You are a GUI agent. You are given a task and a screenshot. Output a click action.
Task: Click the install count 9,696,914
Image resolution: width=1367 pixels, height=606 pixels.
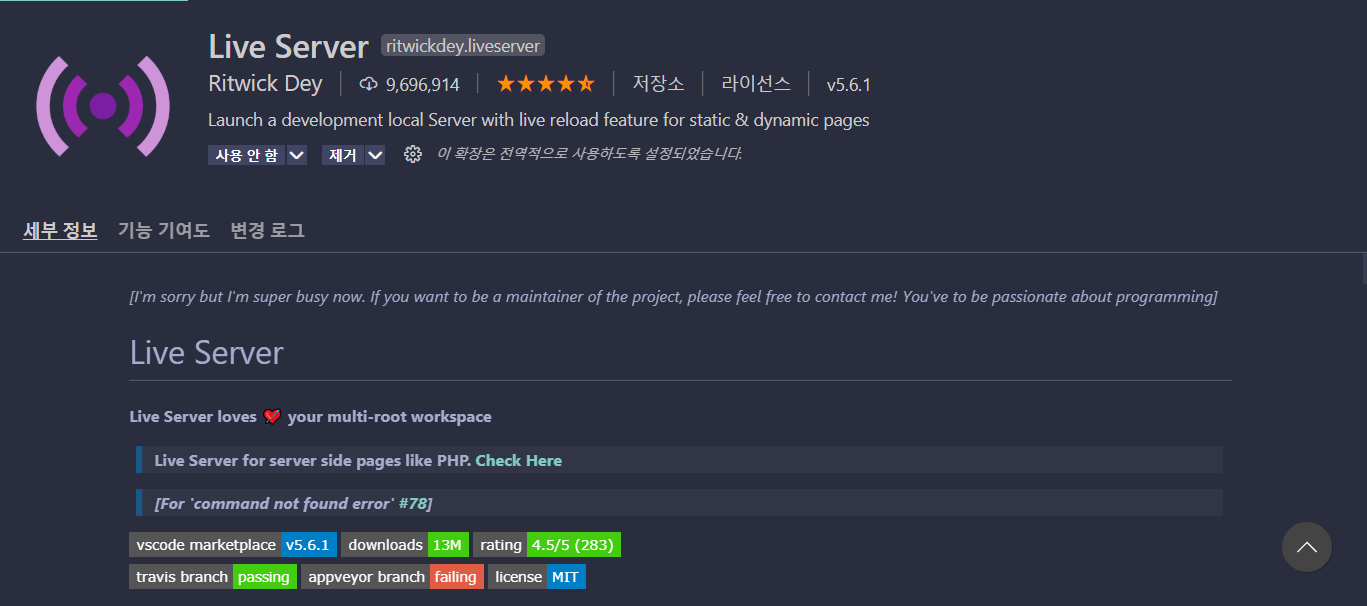423,85
